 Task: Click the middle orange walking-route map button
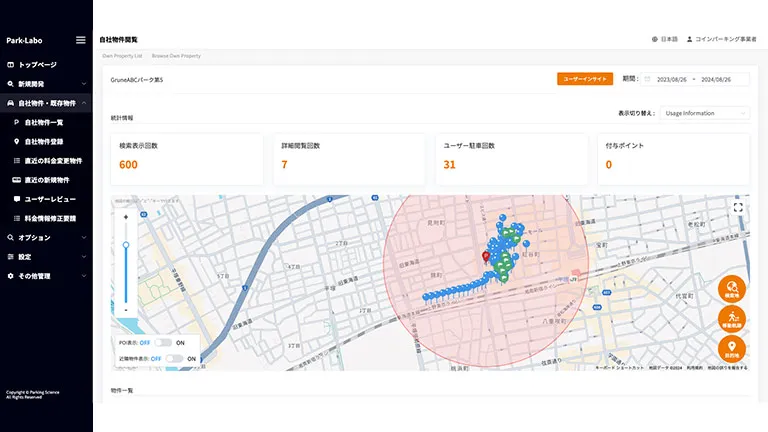point(732,319)
